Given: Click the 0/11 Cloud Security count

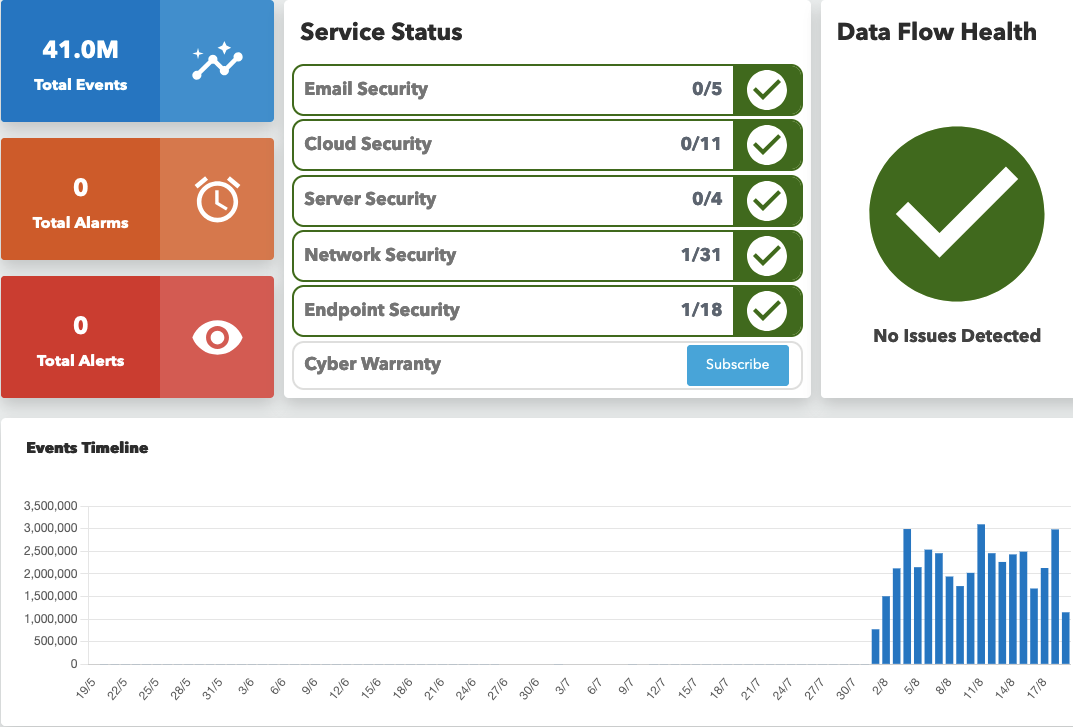Looking at the screenshot, I should click(701, 144).
